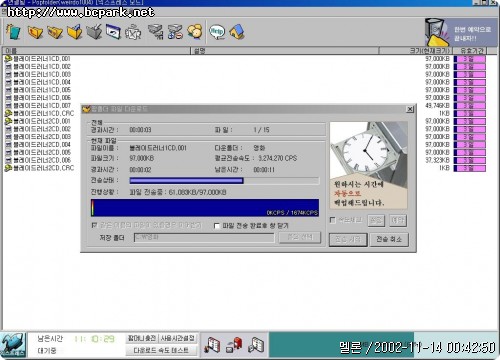Click grayed folder select button beside path
500x360 pixels.
pyautogui.click(x=300, y=237)
